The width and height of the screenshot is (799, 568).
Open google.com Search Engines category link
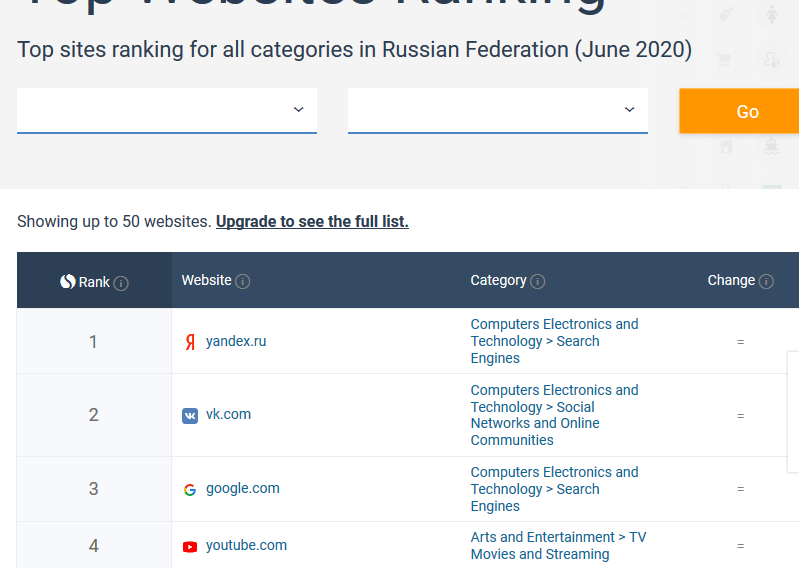coord(554,489)
